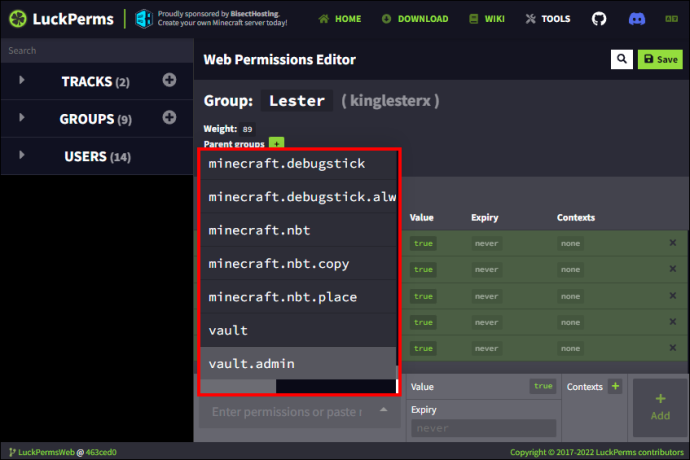
Task: Expand the TRACKS section
Action: click(x=21, y=80)
